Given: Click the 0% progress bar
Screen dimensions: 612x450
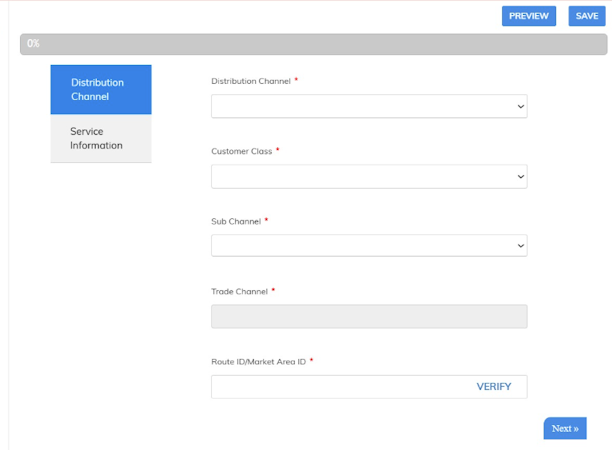Looking at the screenshot, I should (x=313, y=44).
